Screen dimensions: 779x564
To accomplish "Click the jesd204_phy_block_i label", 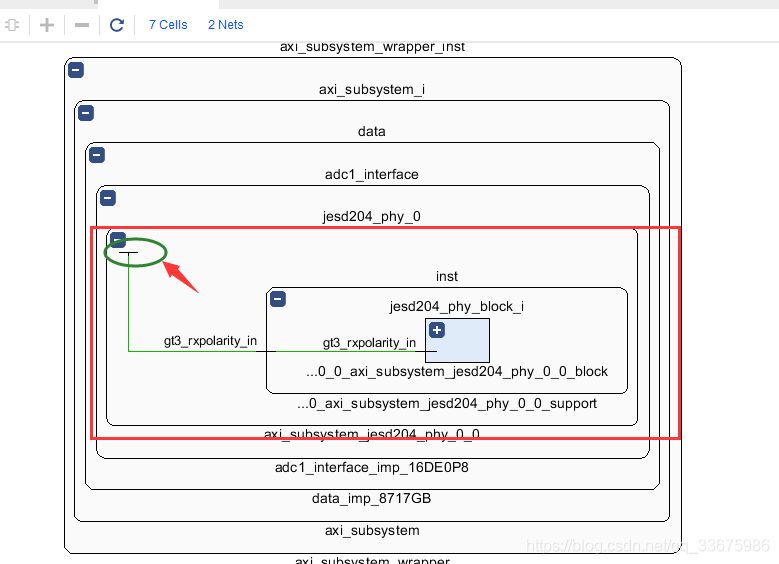I will [457, 307].
